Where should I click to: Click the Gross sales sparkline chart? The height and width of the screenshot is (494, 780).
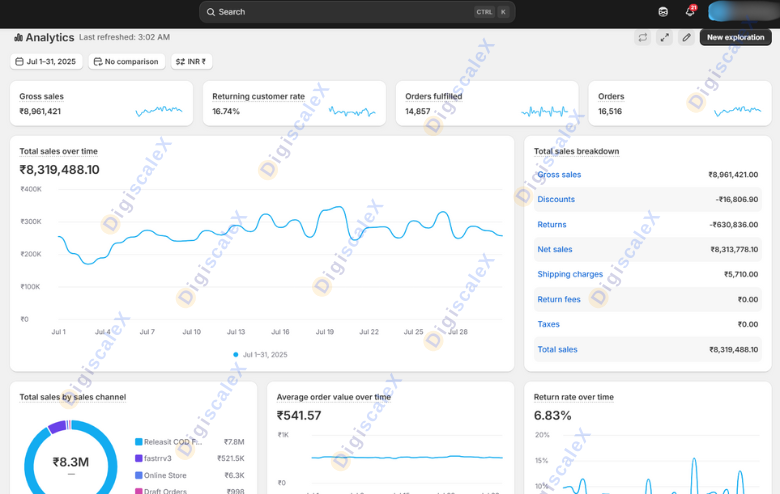[158, 111]
